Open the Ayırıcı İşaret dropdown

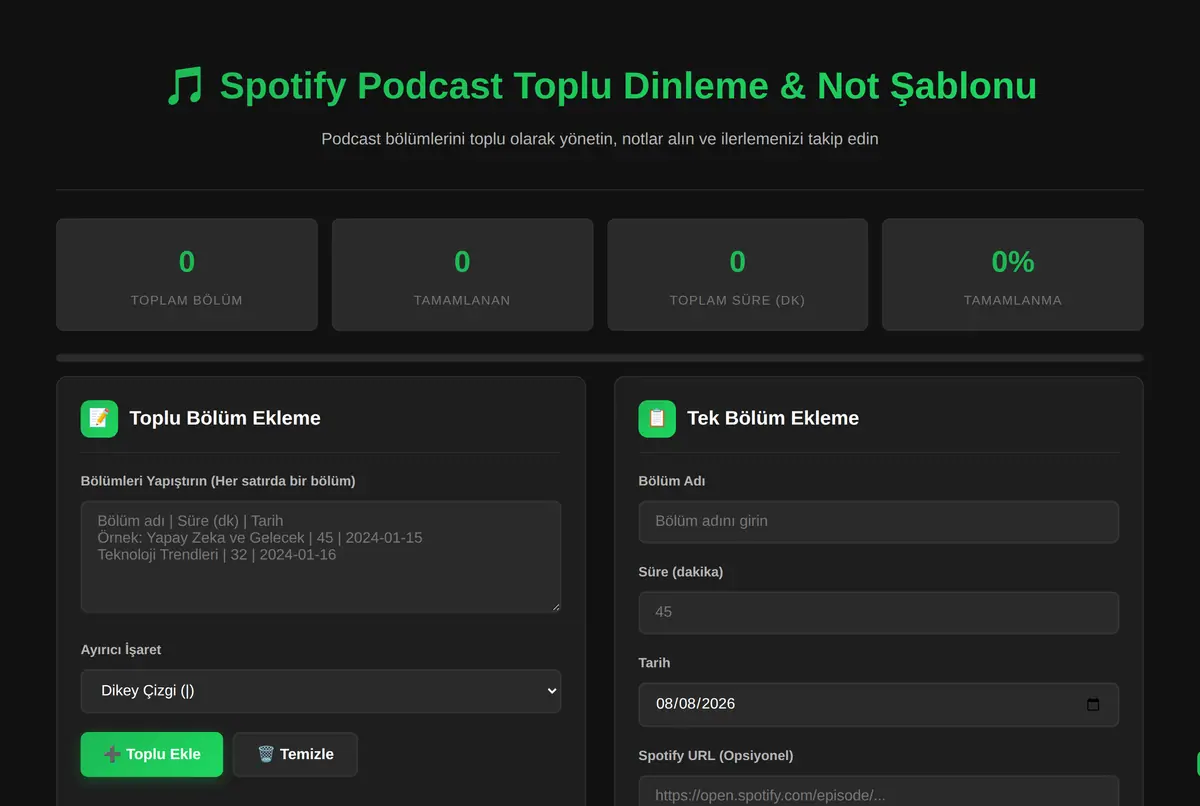321,691
